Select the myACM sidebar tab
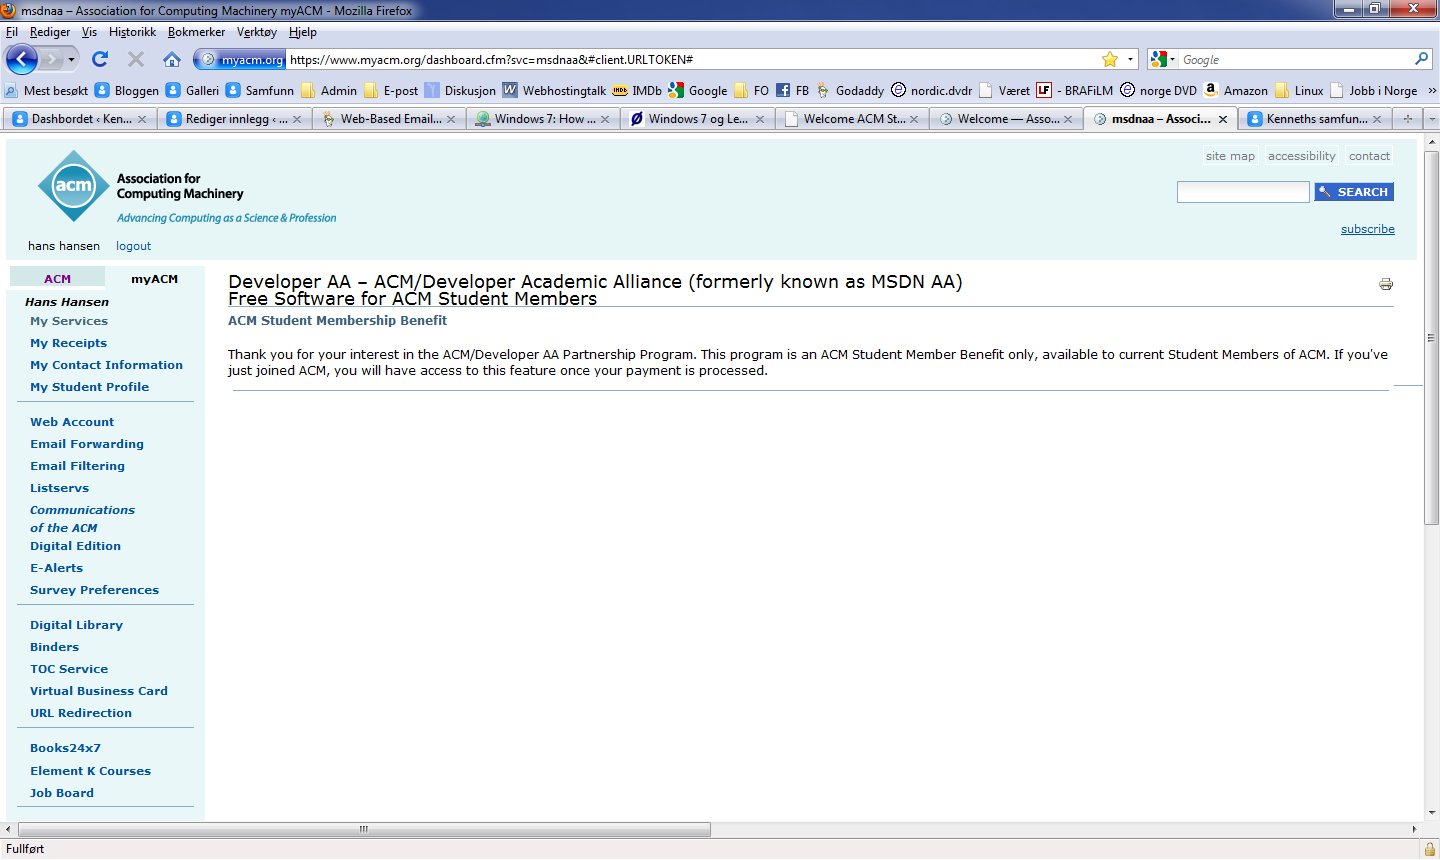 (154, 279)
